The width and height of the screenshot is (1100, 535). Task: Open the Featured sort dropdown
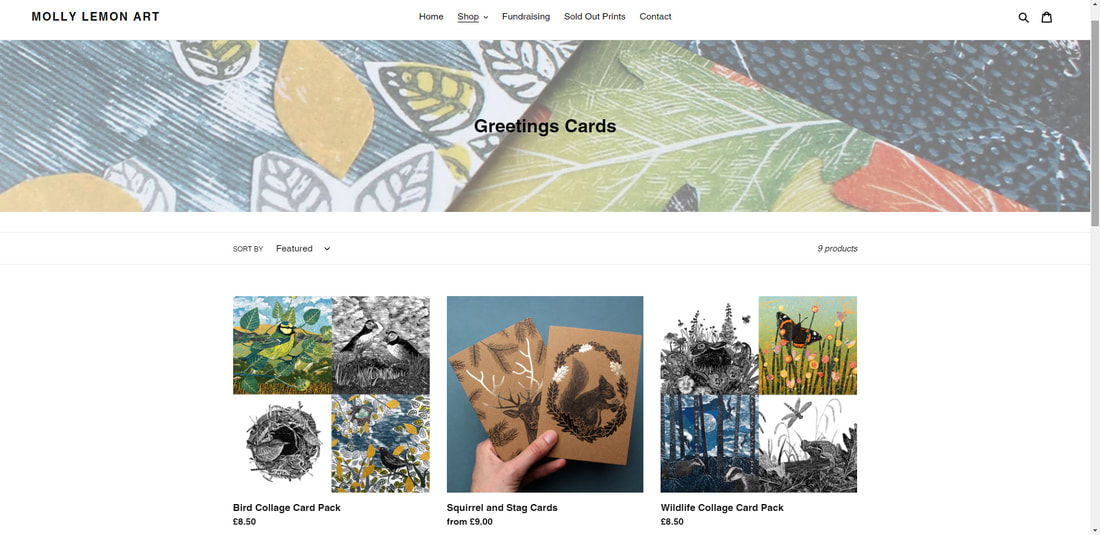303,248
